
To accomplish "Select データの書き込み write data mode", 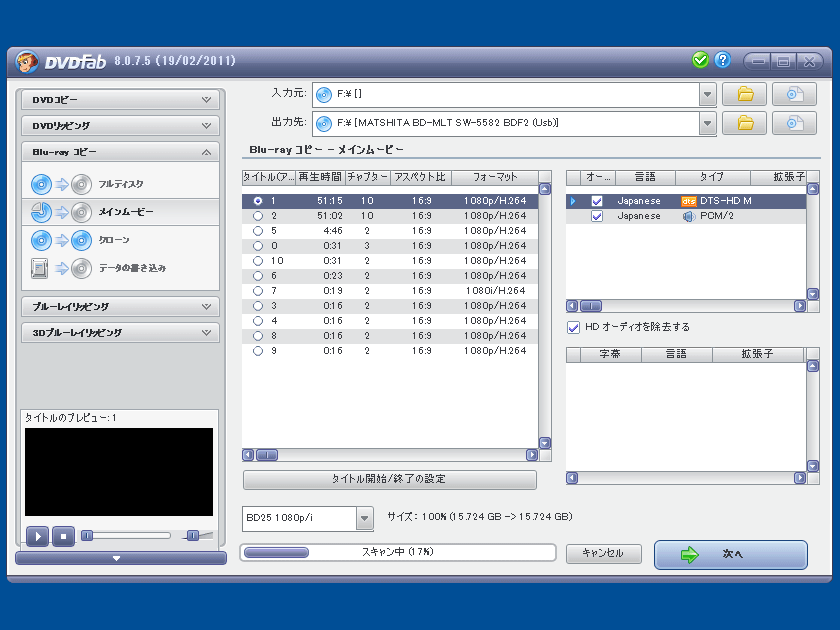I will [121, 268].
